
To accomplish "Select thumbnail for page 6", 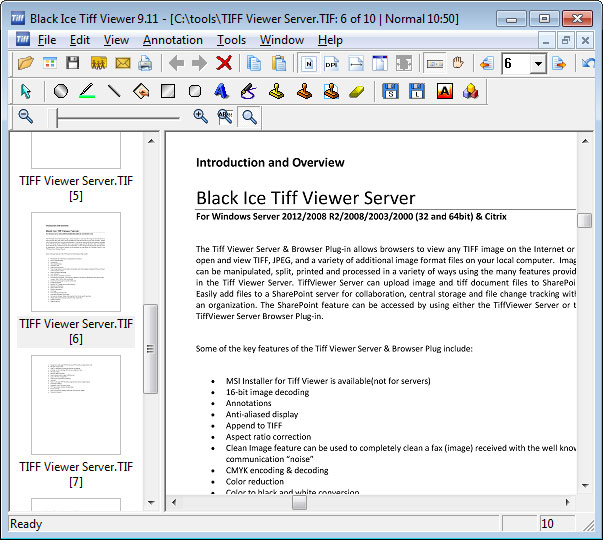I will click(76, 262).
